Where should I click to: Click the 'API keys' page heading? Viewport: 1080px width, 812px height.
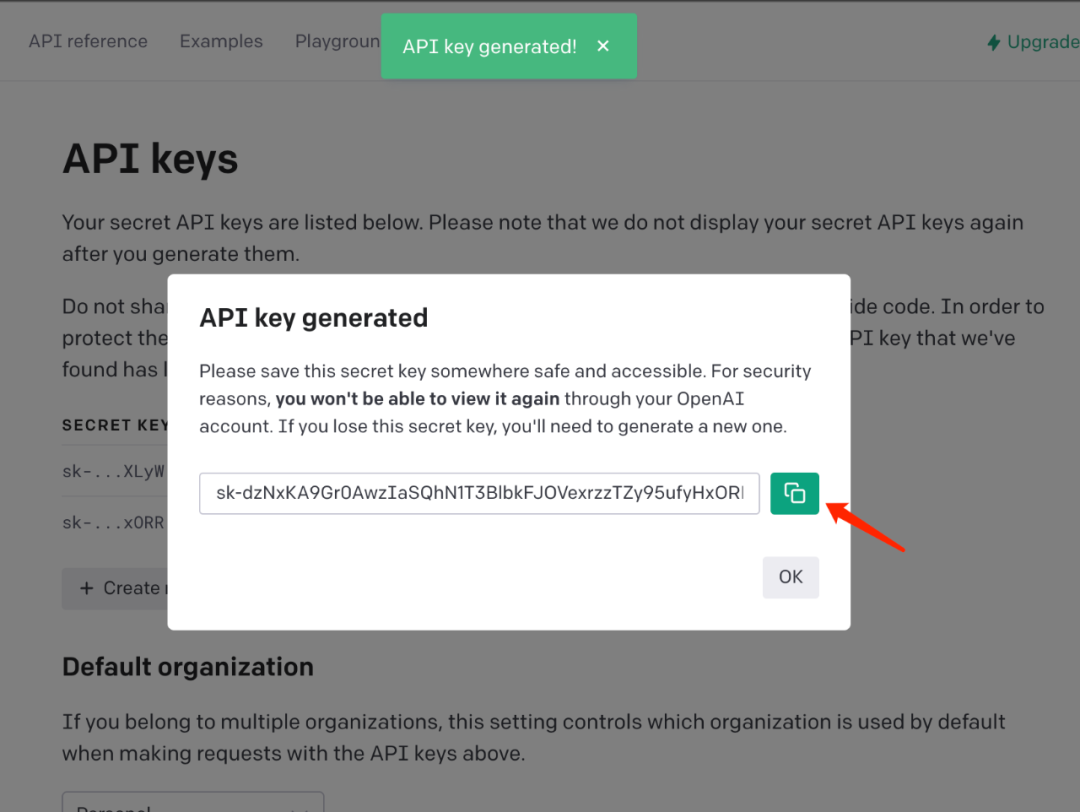[x=150, y=159]
